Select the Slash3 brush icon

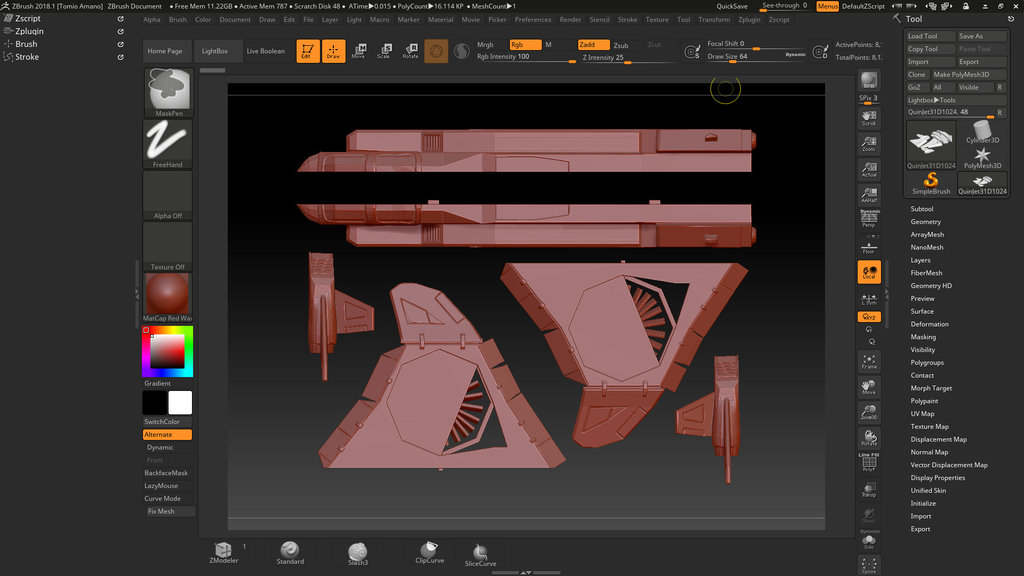point(358,553)
